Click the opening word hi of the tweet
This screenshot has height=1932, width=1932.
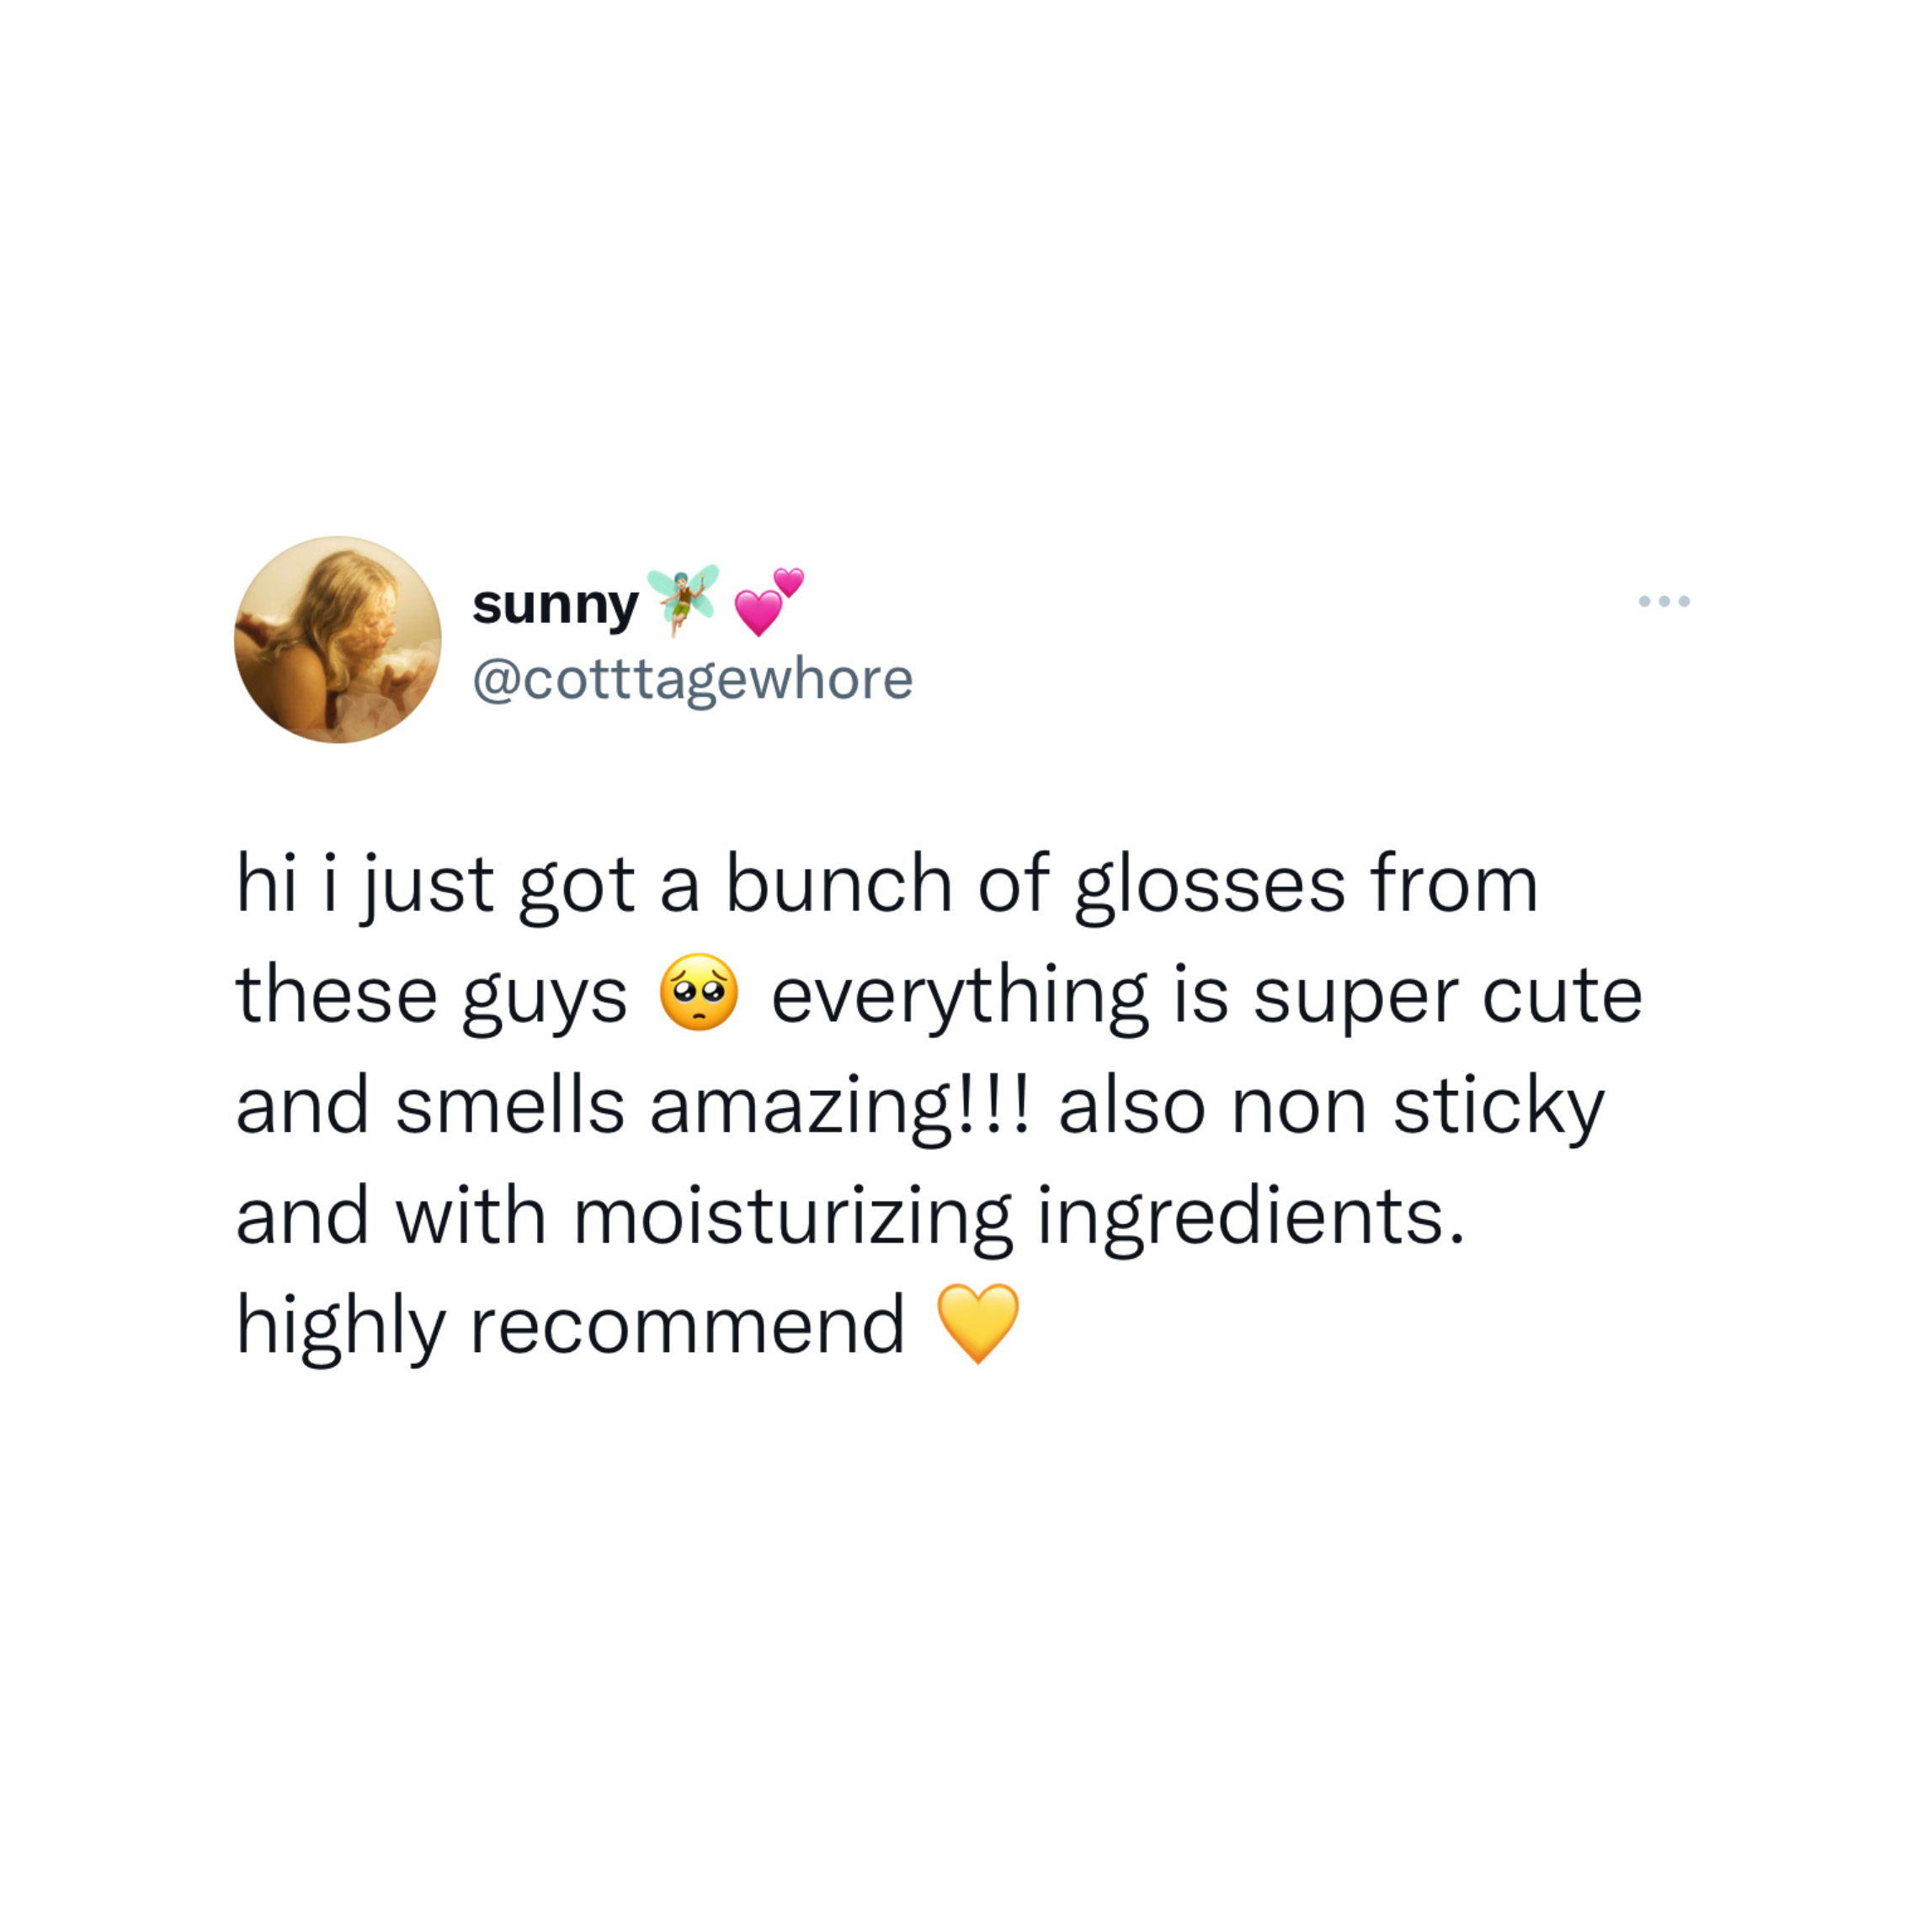(x=266, y=884)
